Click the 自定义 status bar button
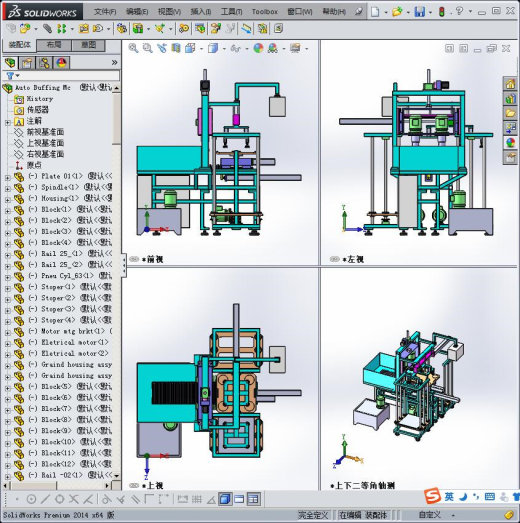This screenshot has height=523, width=520. (x=430, y=515)
